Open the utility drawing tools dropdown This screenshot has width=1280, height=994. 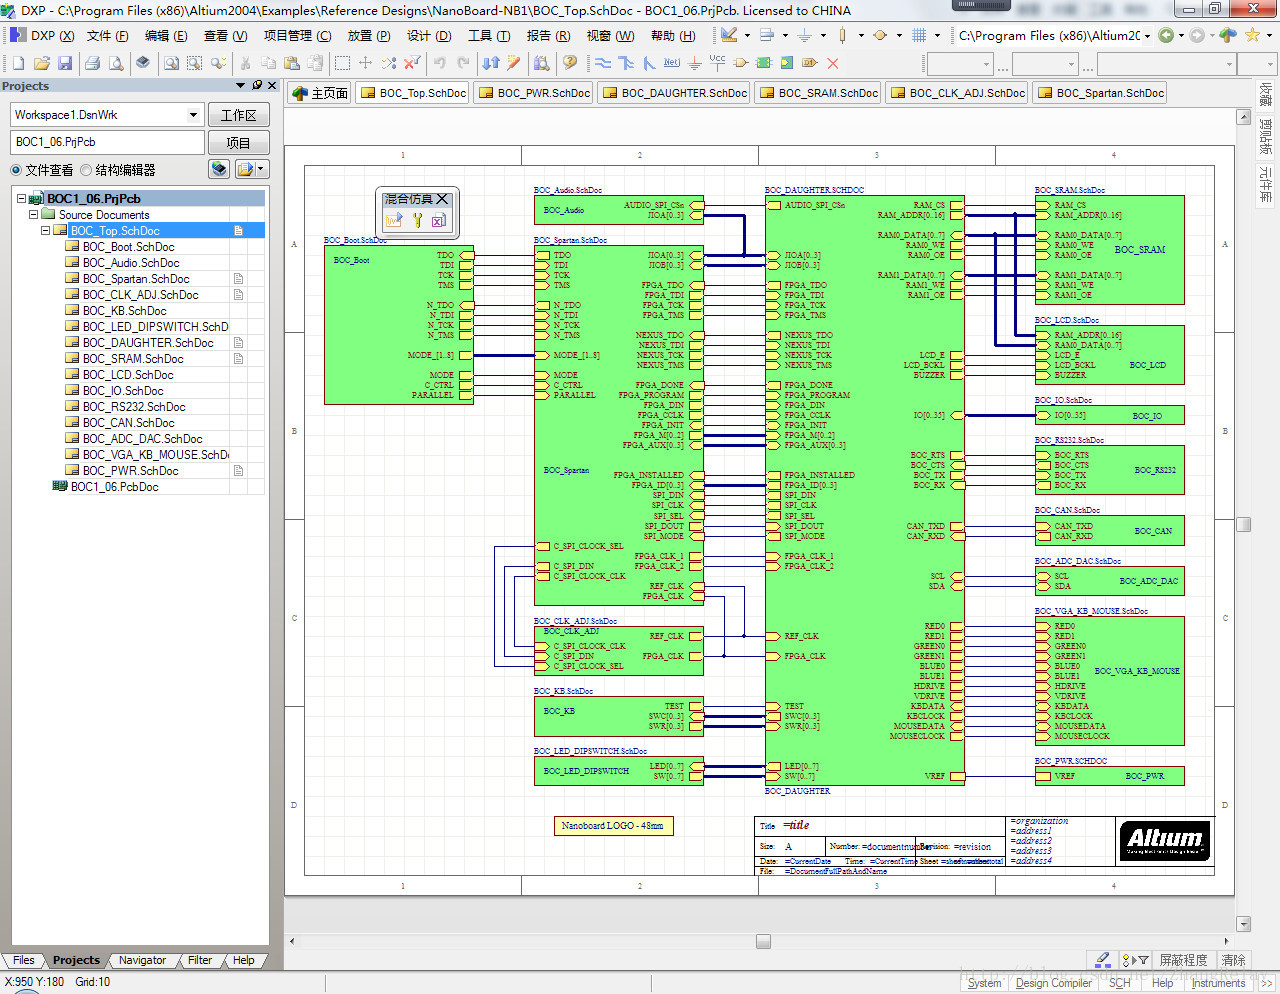747,35
